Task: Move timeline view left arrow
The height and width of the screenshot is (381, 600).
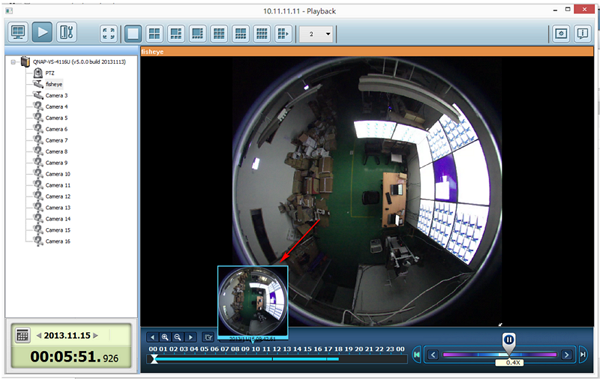Action: click(152, 337)
